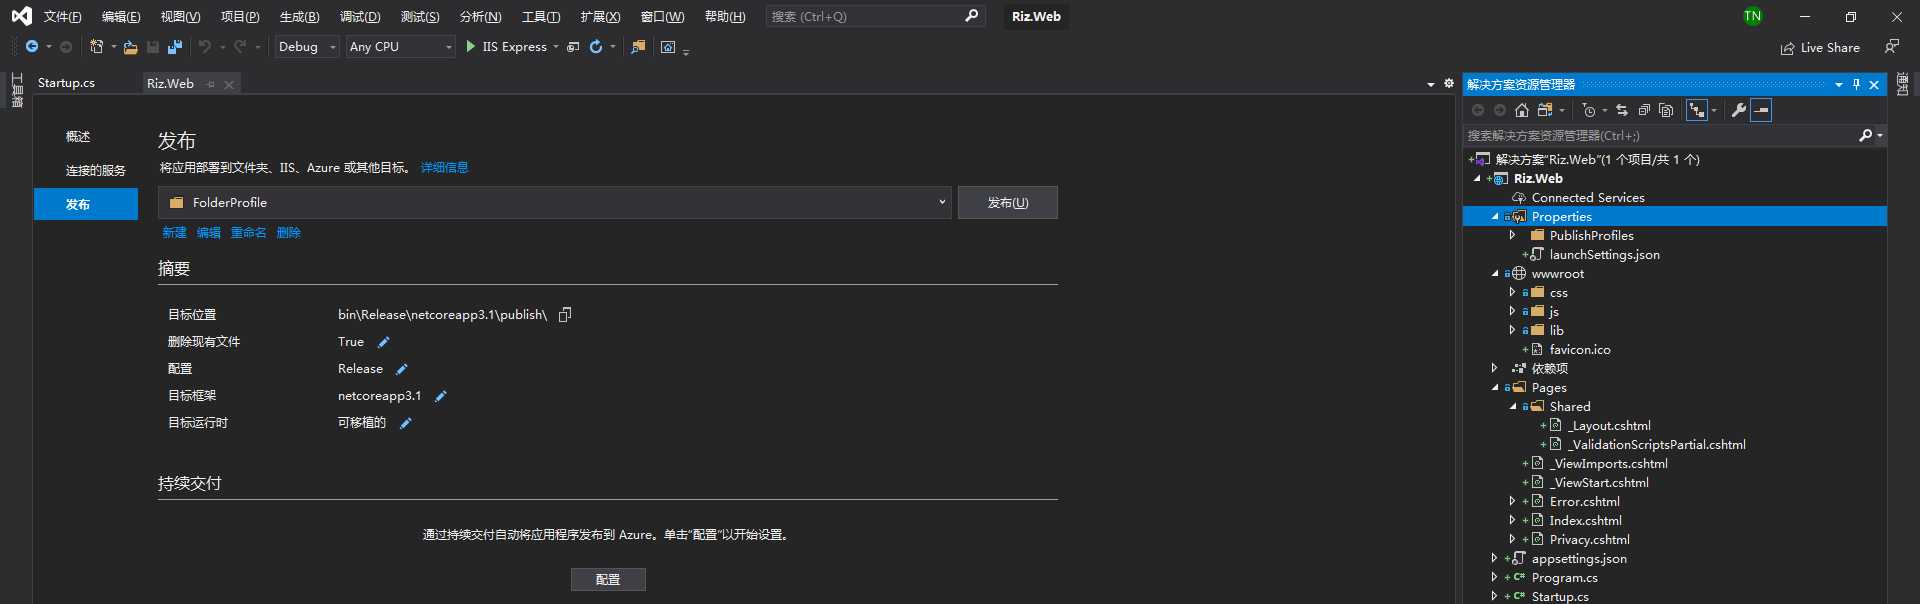The image size is (1920, 604).
Task: Click the blue Refresh browser icon
Action: coord(596,47)
